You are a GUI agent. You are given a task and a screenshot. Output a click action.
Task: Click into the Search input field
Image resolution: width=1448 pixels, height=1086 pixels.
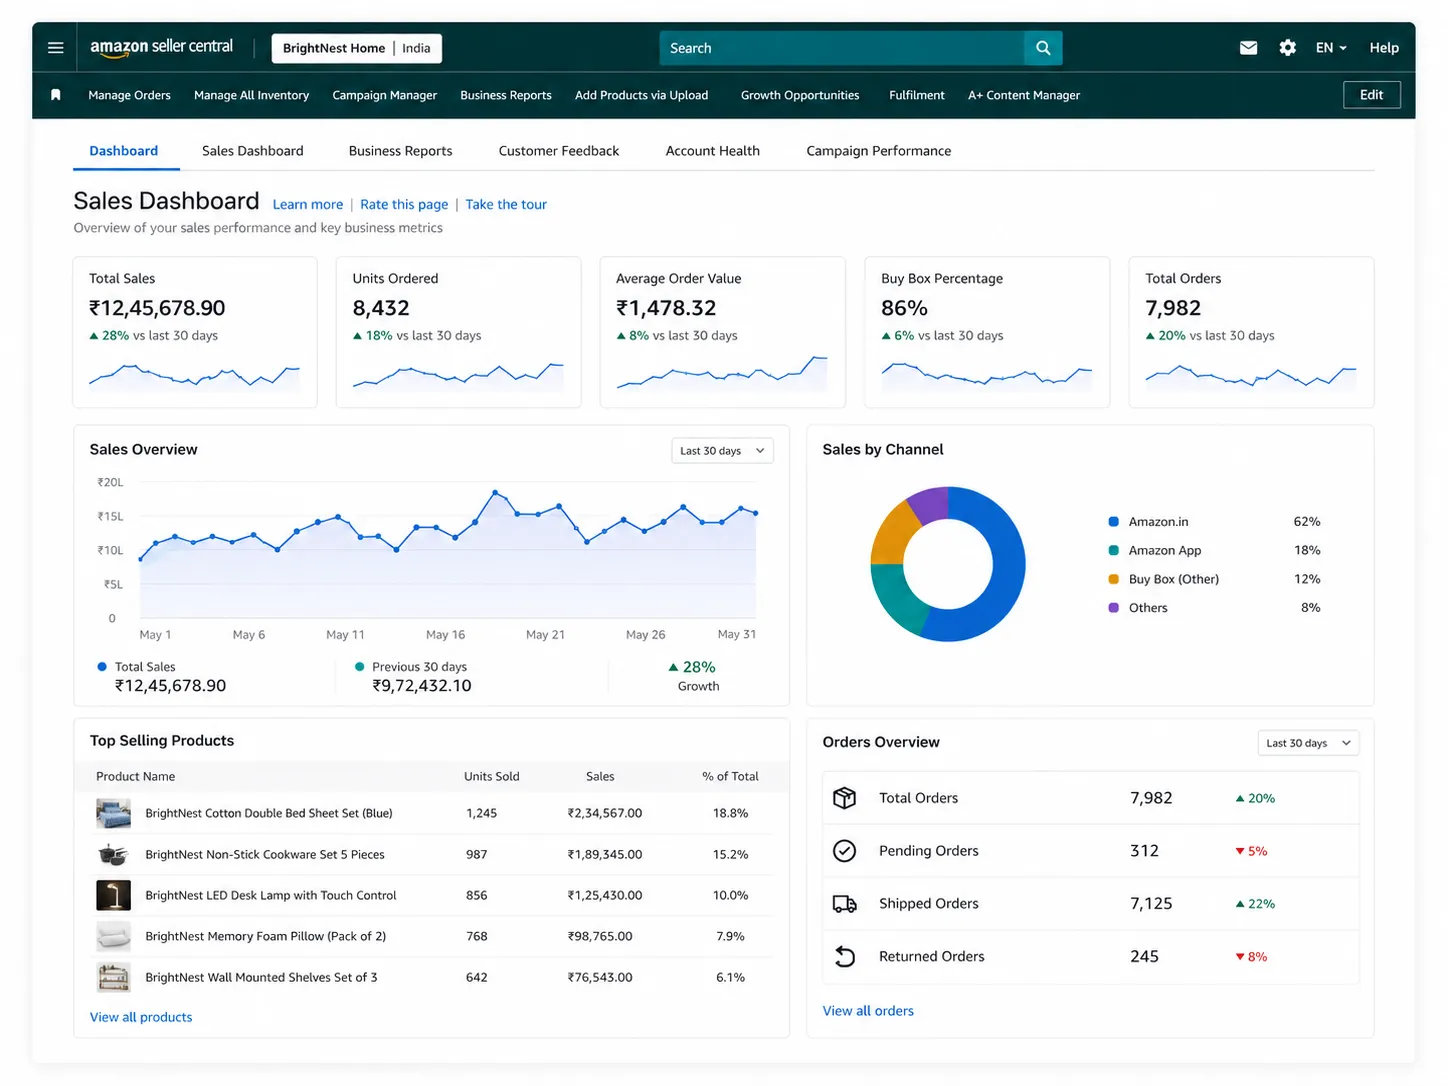coord(842,48)
